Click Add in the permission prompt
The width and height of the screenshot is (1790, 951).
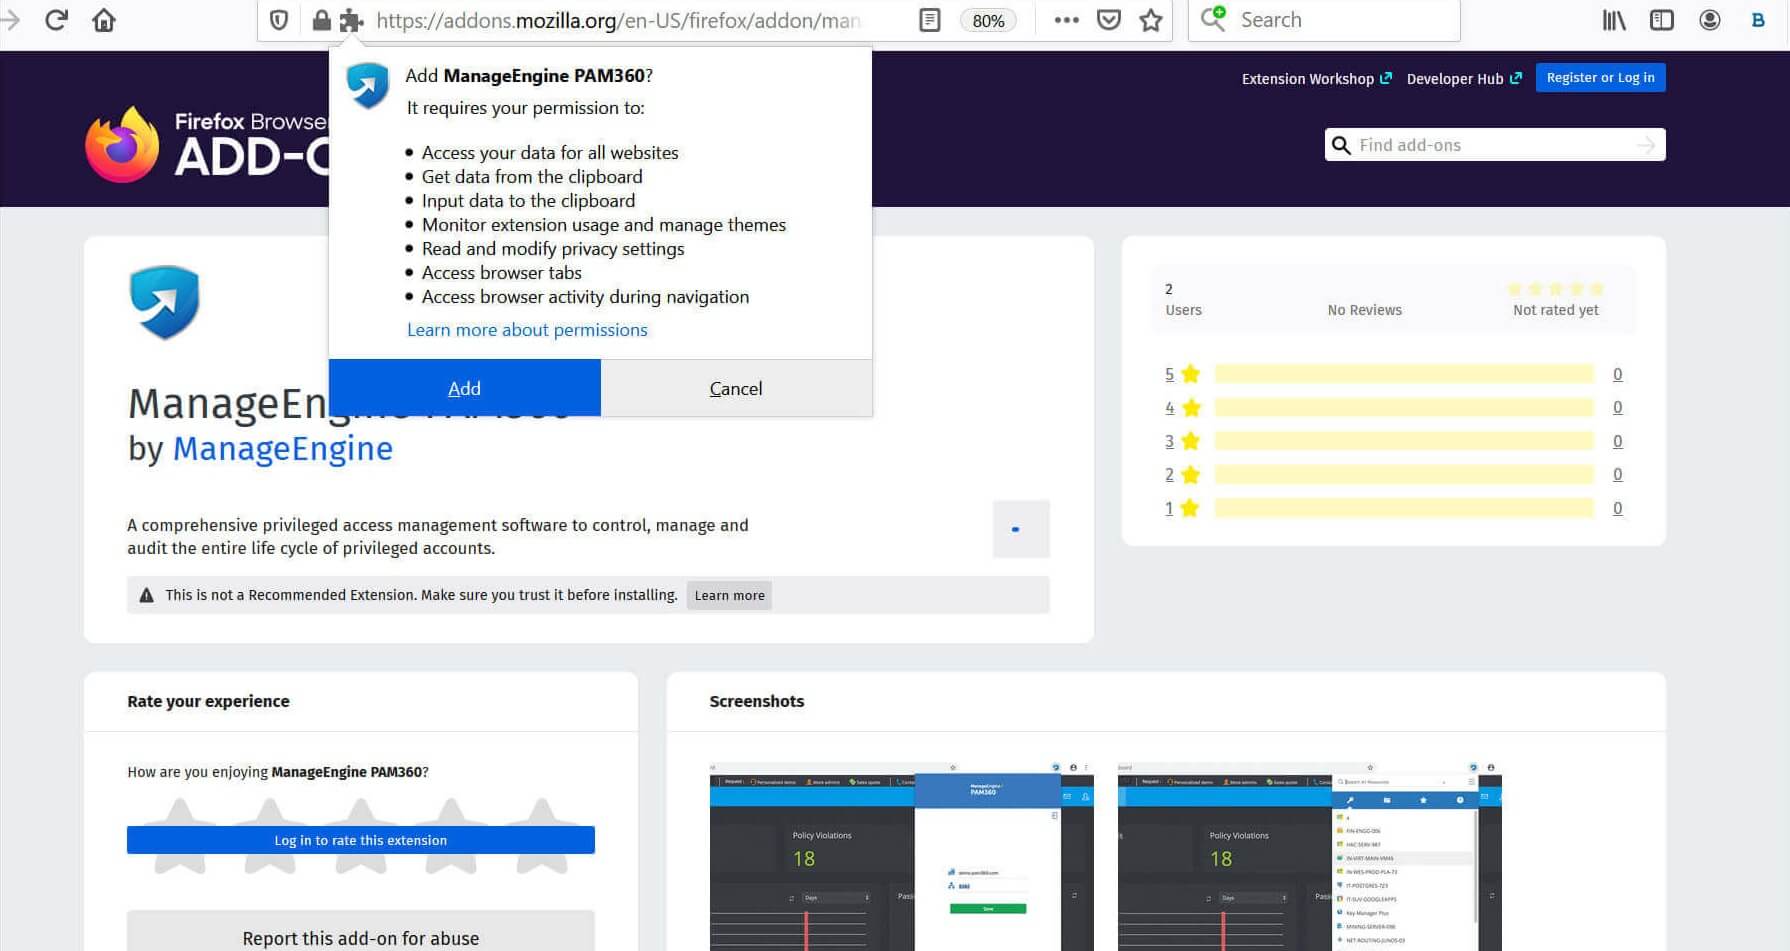[465, 388]
